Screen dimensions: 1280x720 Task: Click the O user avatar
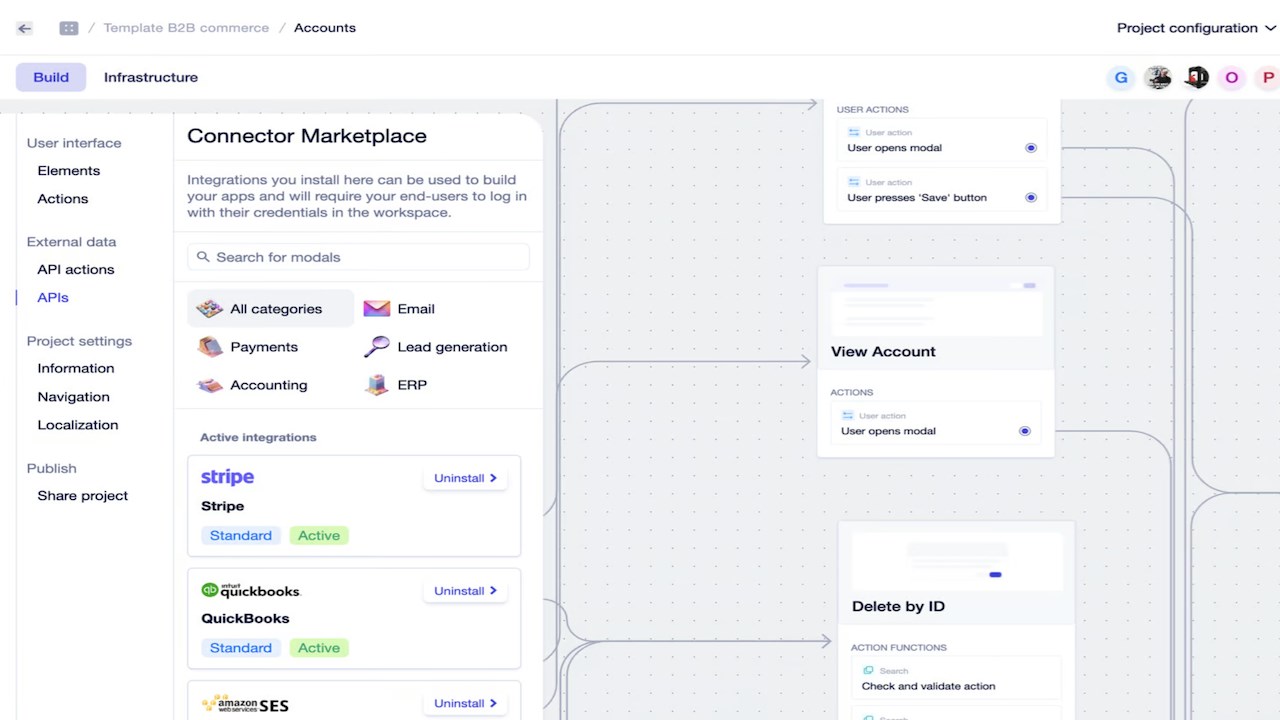click(1232, 77)
